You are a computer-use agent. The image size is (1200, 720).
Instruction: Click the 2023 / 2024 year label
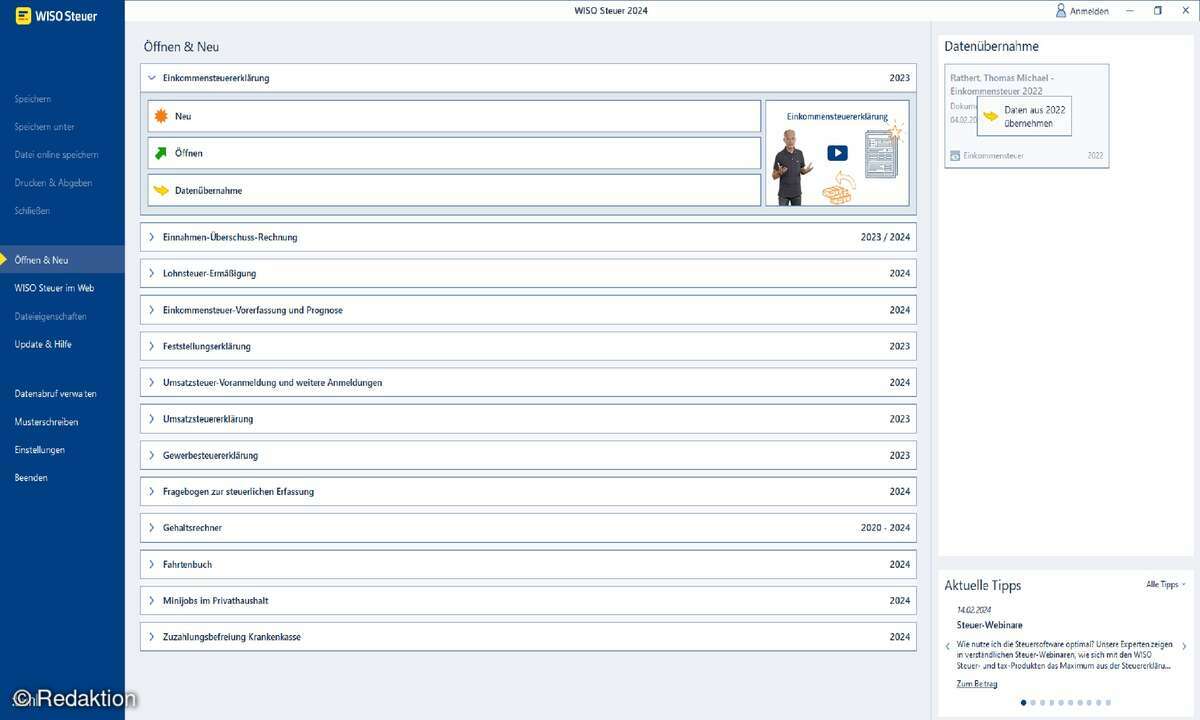(x=885, y=237)
